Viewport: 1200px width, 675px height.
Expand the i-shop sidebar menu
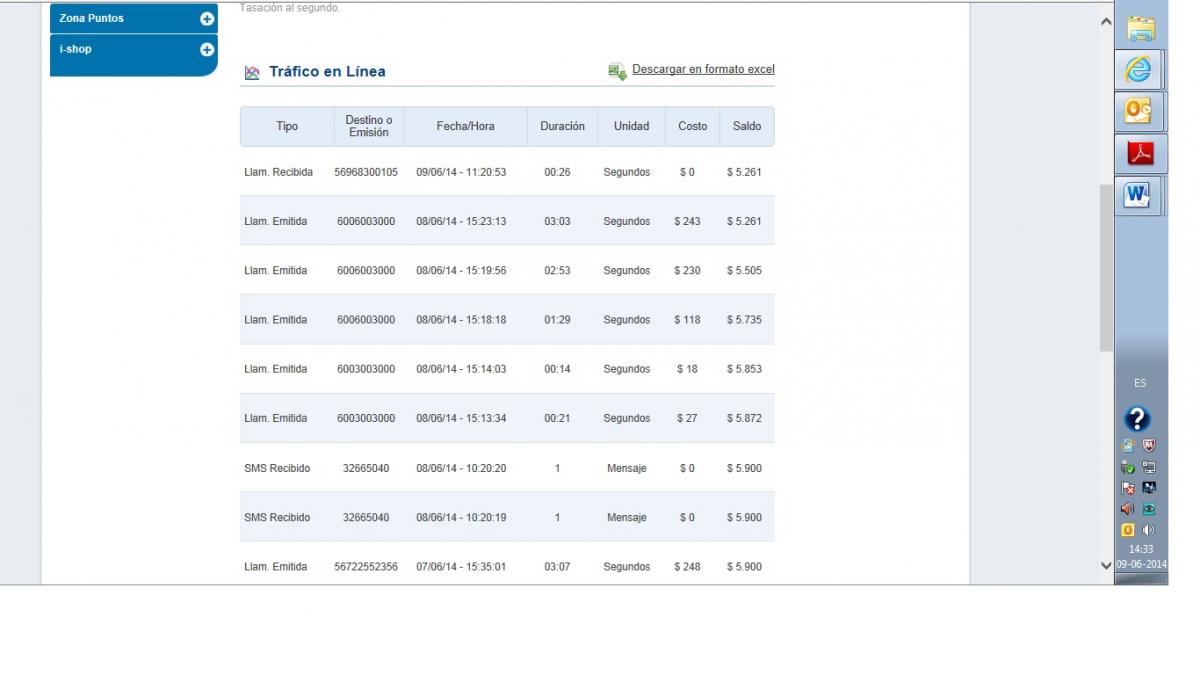pyautogui.click(x=207, y=49)
